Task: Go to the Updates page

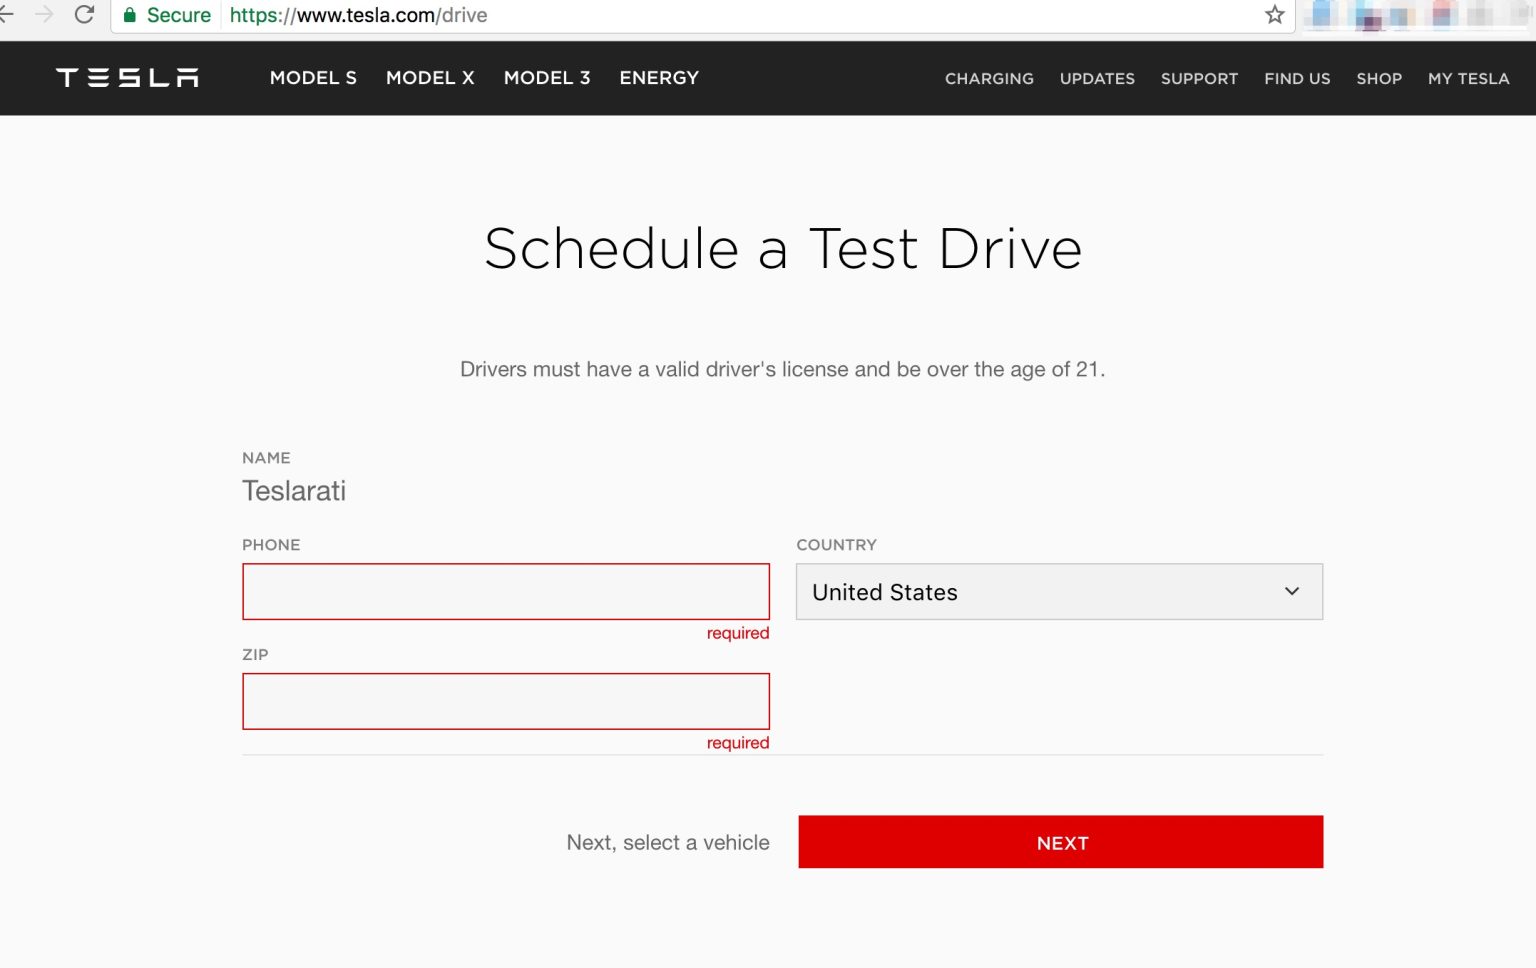Action: tap(1097, 79)
